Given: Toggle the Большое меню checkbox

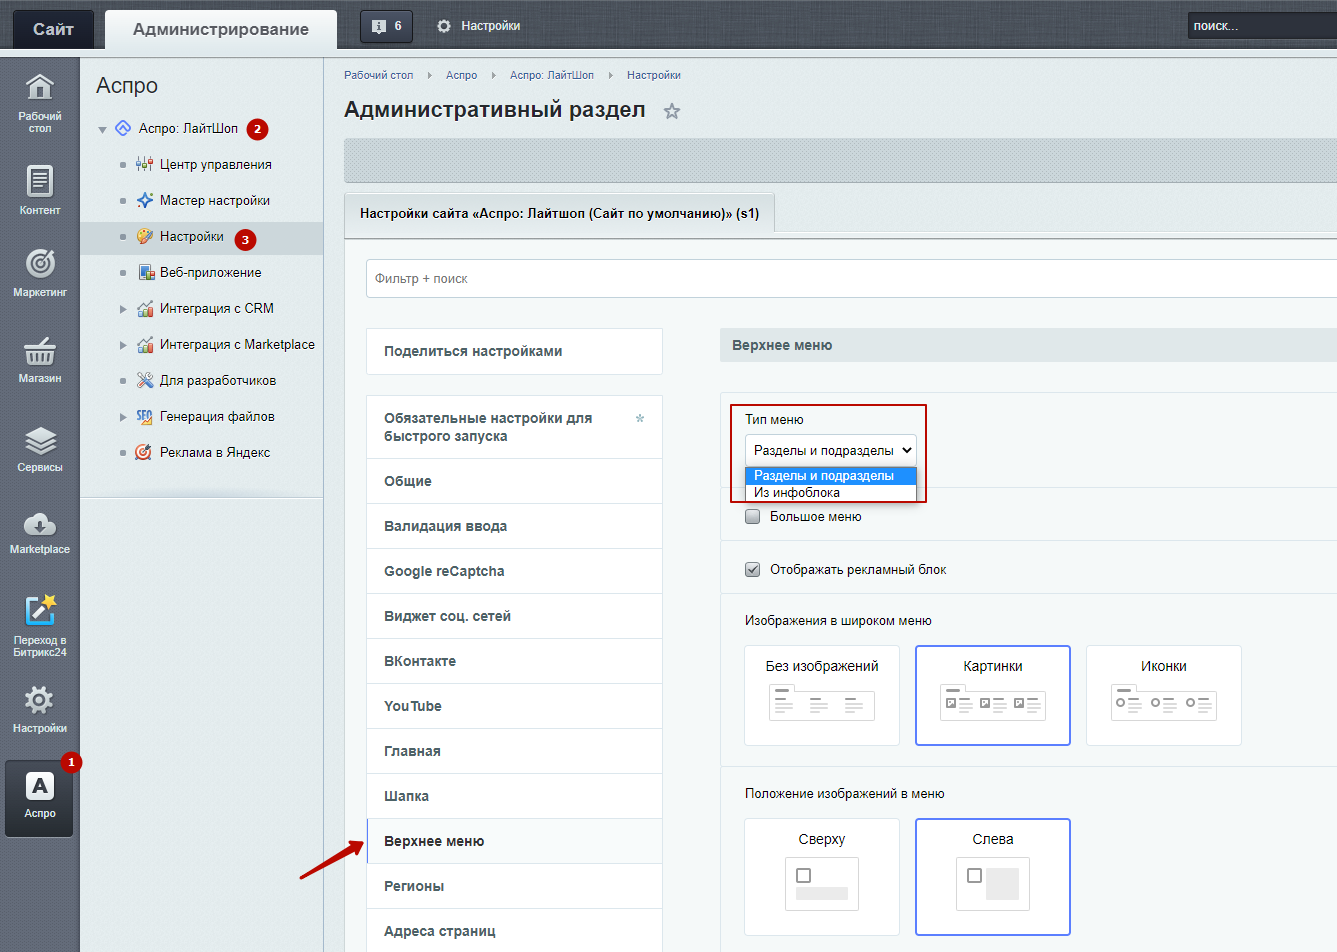Looking at the screenshot, I should click(753, 517).
